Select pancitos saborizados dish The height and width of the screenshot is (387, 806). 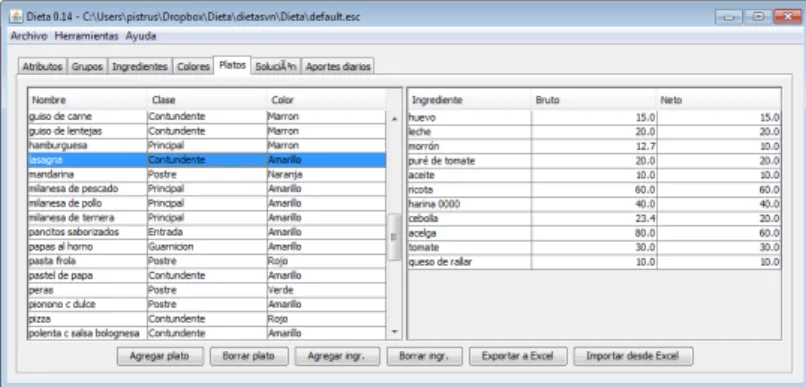coord(207,232)
